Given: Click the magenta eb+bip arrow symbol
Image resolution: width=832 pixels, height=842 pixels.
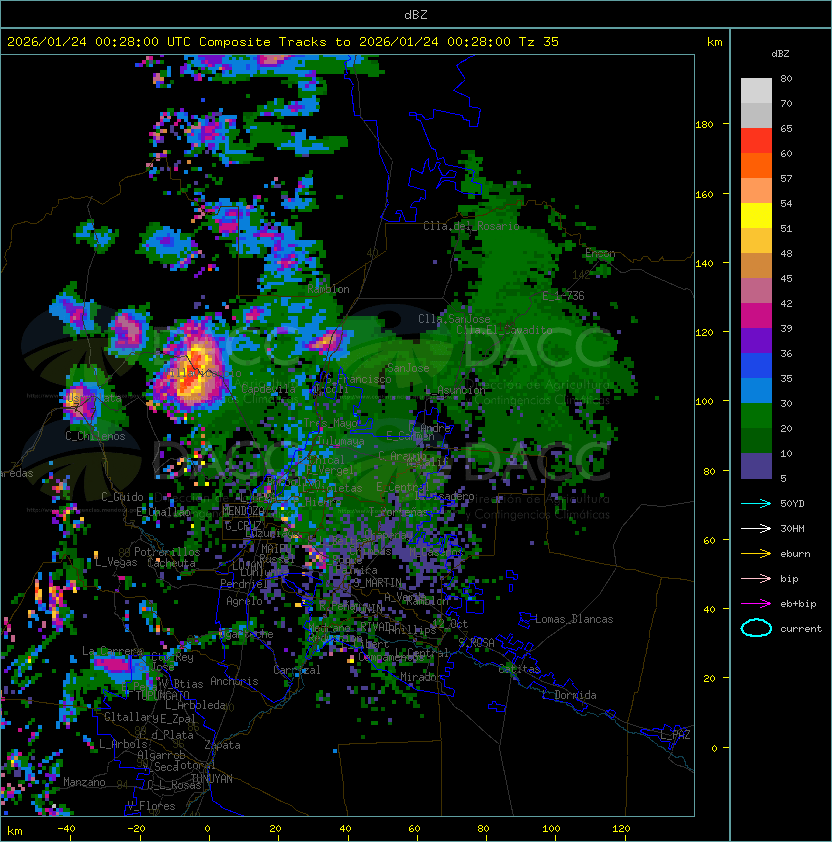Looking at the screenshot, I should pyautogui.click(x=756, y=604).
